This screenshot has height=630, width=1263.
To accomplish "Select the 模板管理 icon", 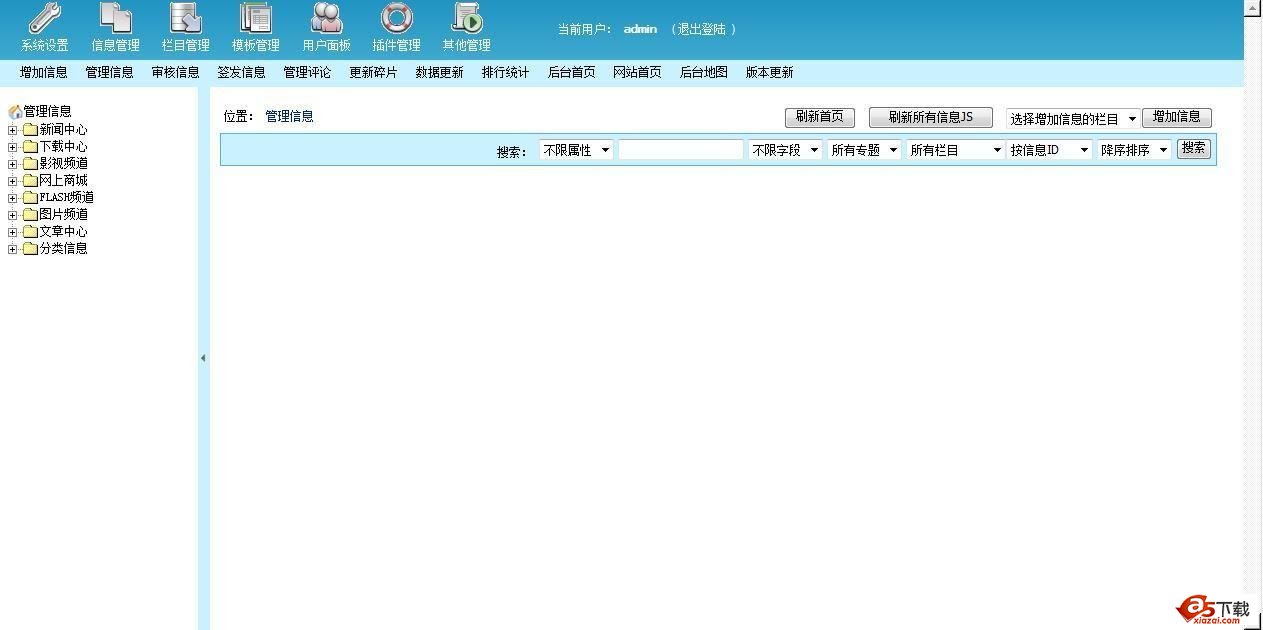I will coord(255,27).
